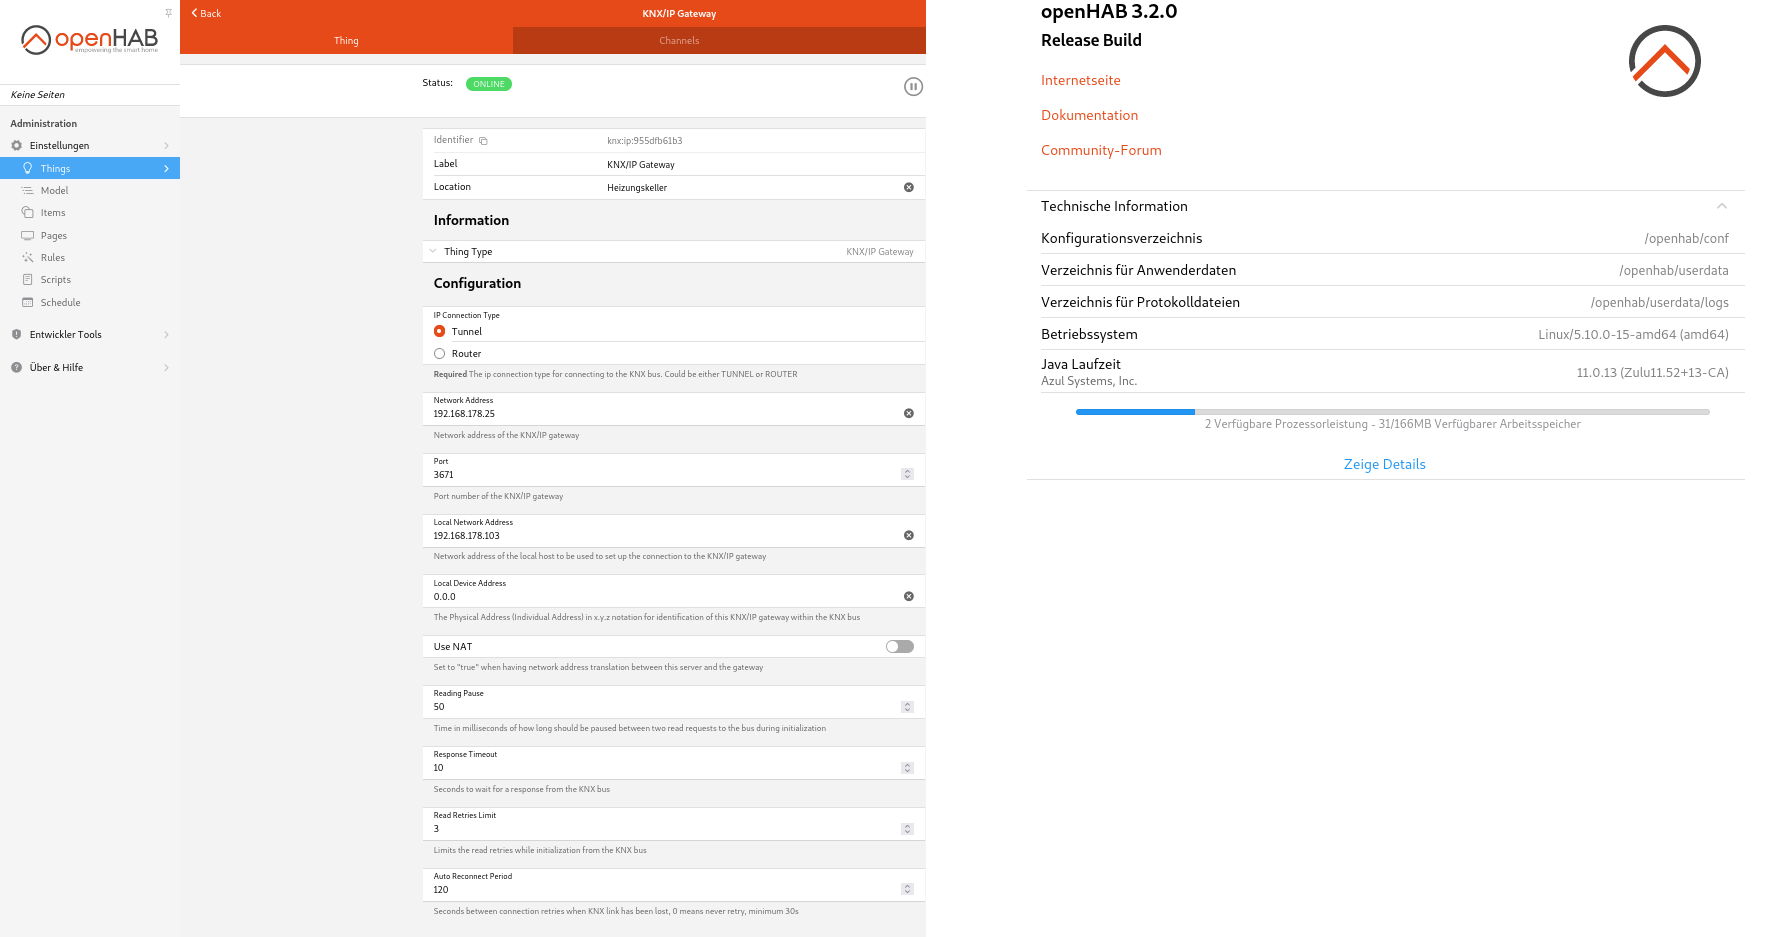Copy the thing identifier with copy icon

483,141
